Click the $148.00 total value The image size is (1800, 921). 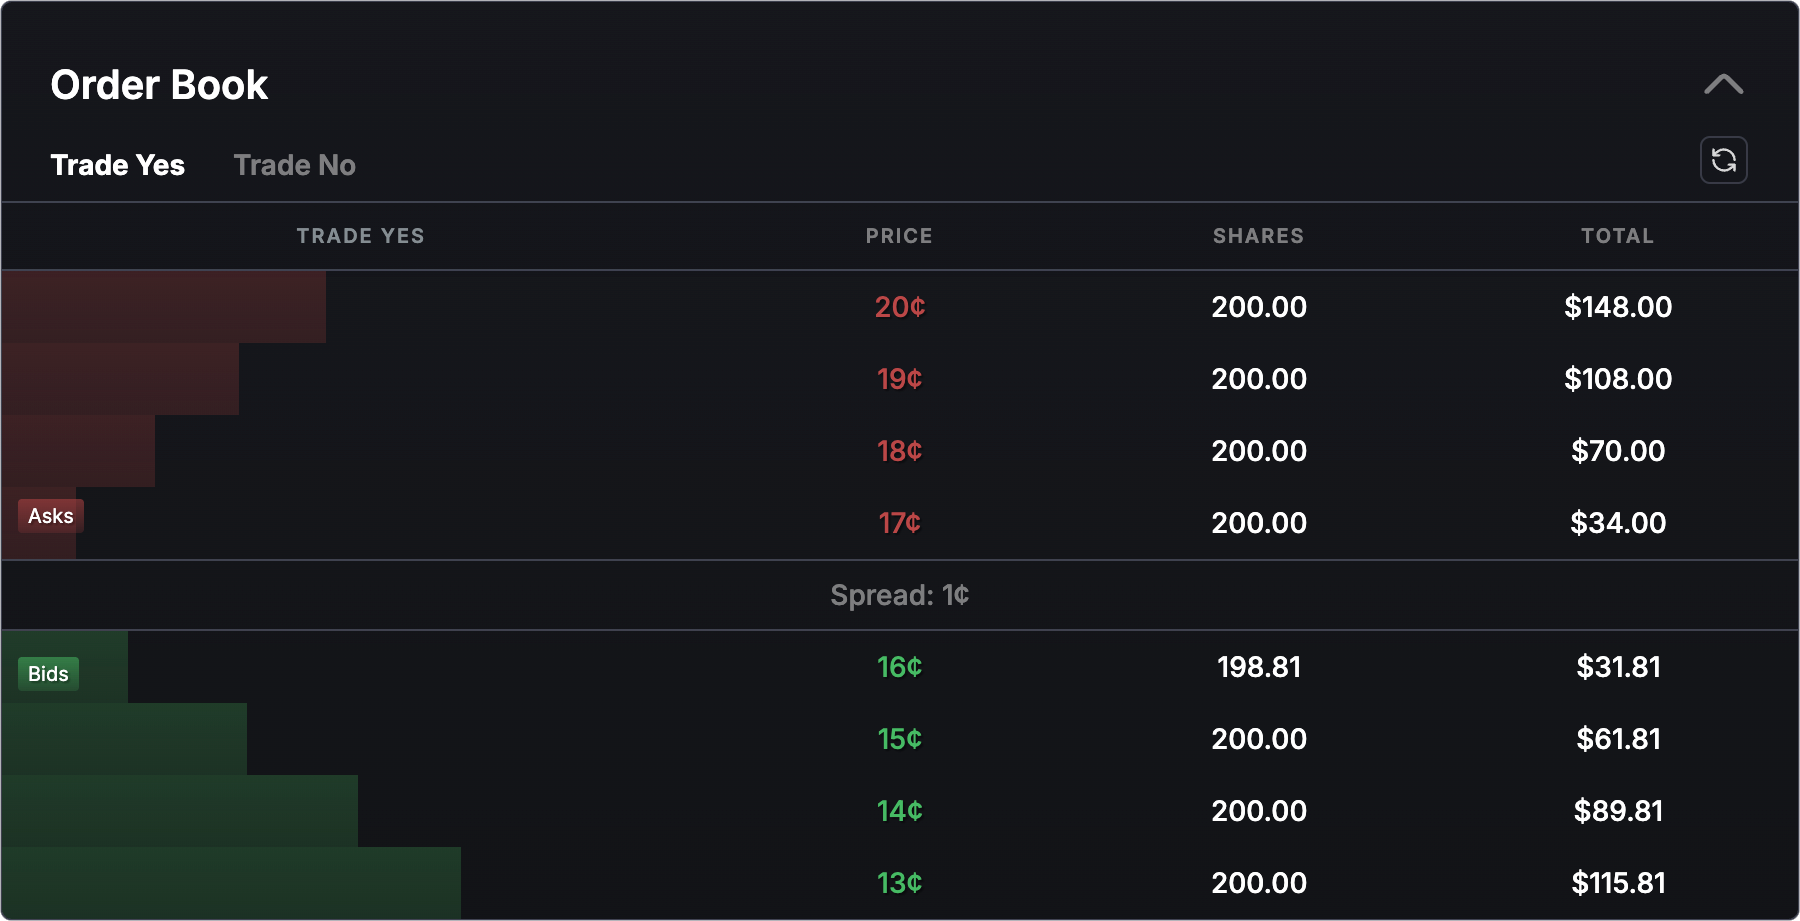[x=1619, y=307]
